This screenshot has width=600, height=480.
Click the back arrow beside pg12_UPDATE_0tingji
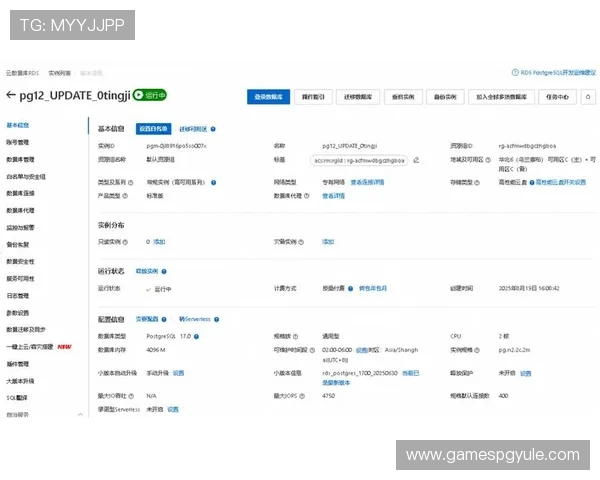click(x=11, y=96)
